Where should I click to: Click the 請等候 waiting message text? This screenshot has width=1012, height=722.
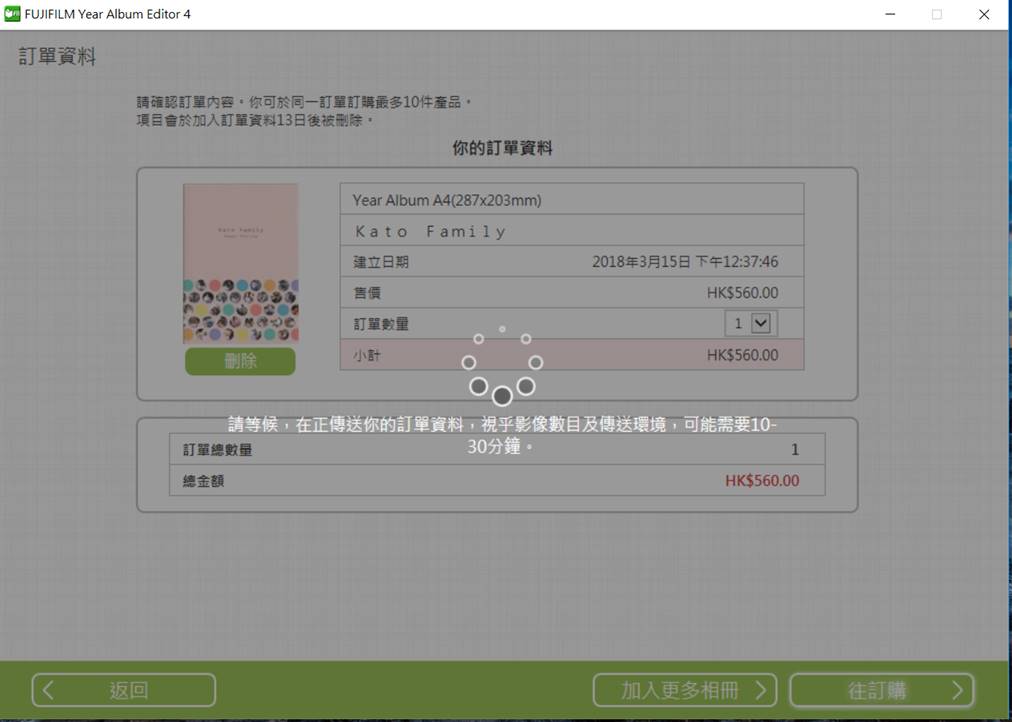[502, 435]
